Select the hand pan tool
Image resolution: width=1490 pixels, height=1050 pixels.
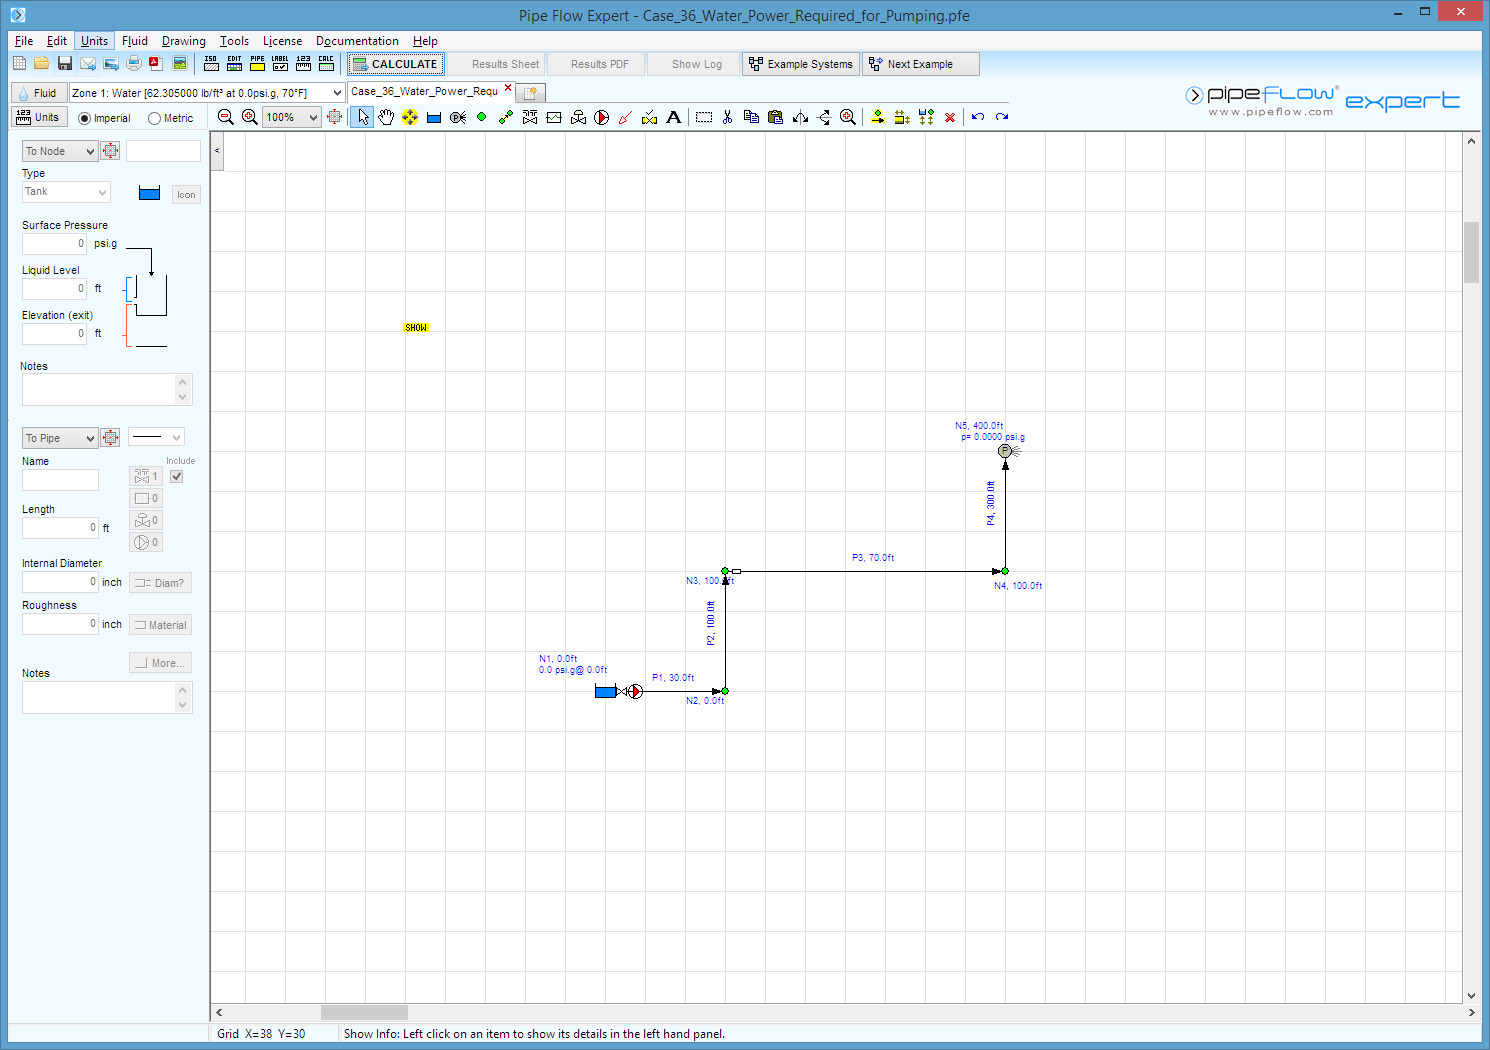(386, 117)
